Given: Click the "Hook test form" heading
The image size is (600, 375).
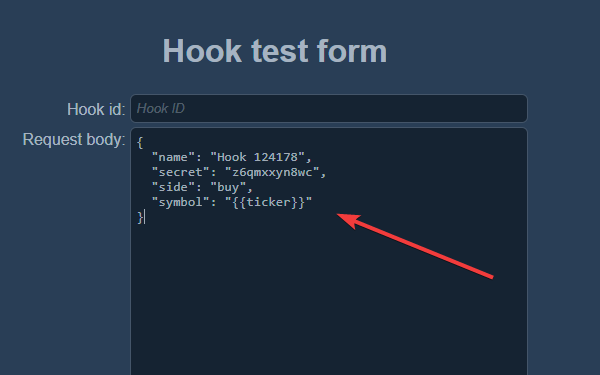Looking at the screenshot, I should [275, 51].
